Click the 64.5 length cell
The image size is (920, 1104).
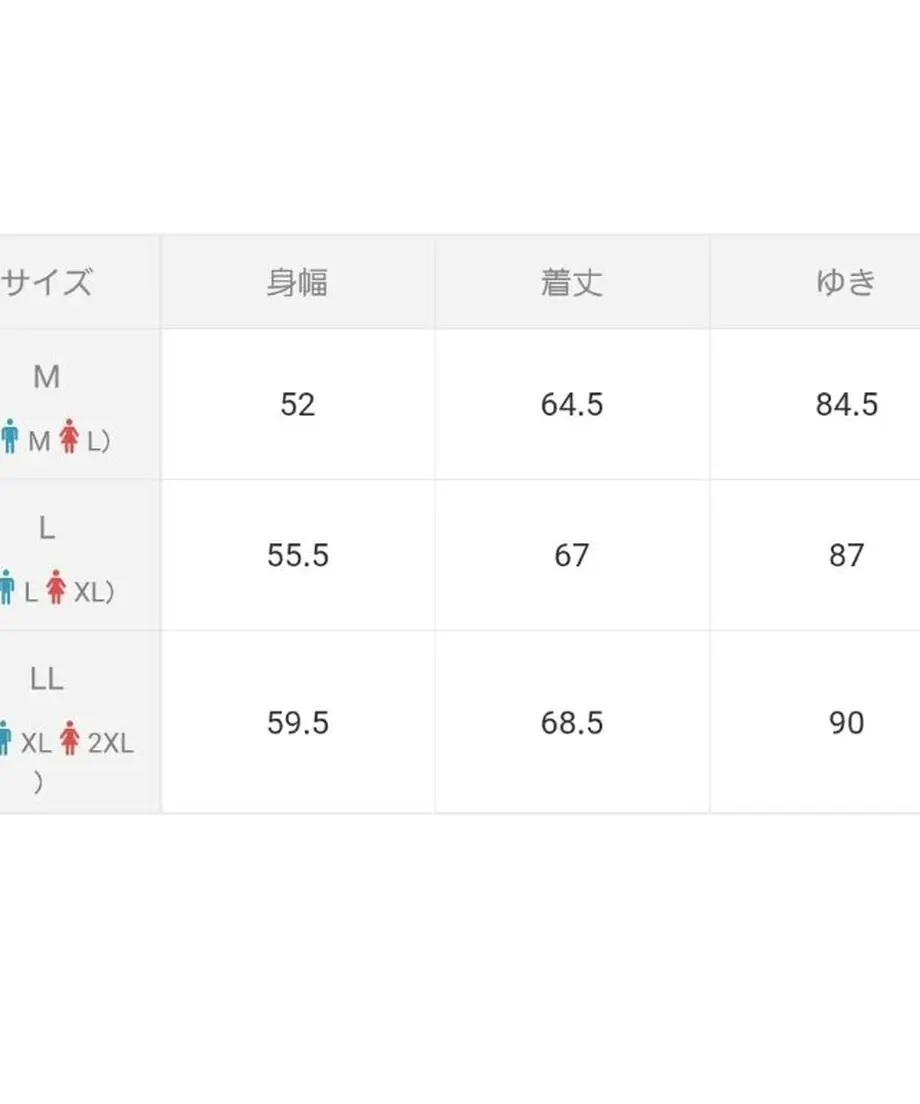[572, 404]
